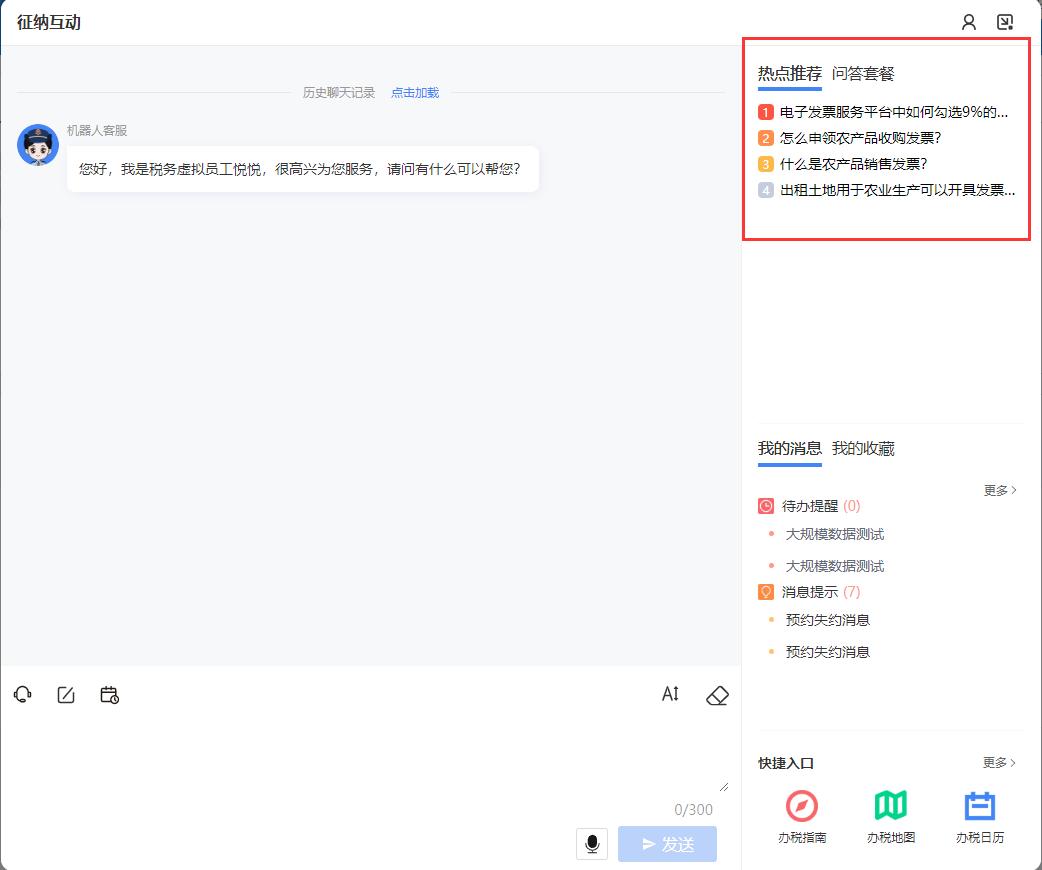Open 办税指南 in quick entry
1042x870 pixels.
point(800,812)
